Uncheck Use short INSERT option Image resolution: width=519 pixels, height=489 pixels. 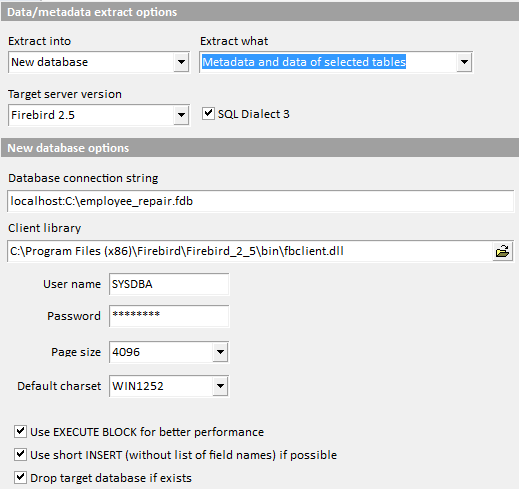(20, 454)
